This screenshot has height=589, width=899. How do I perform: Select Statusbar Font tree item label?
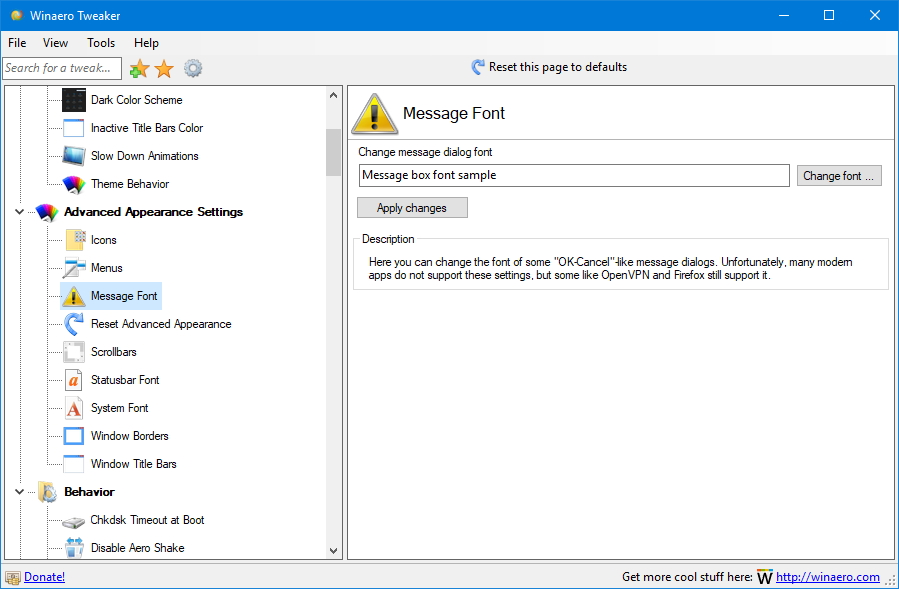coord(125,380)
